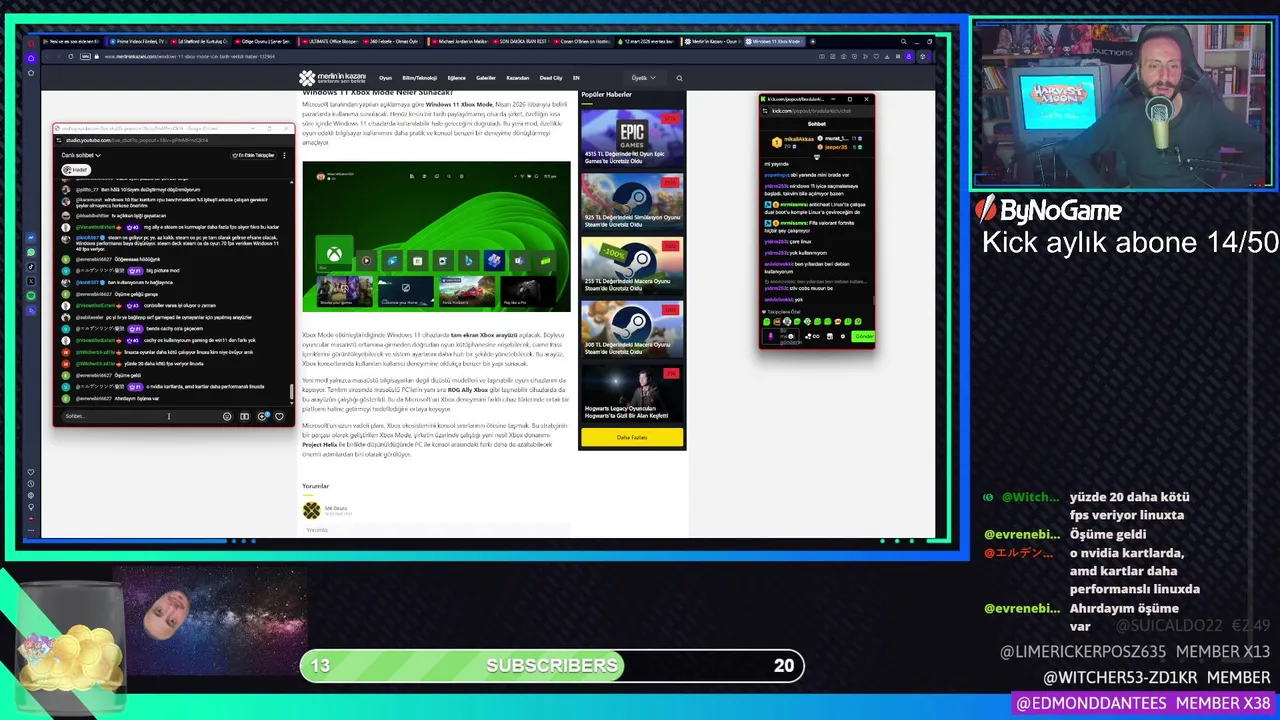This screenshot has height=720, width=1280.
Task: Click the Yorumlar comment input box
Action: point(436,530)
